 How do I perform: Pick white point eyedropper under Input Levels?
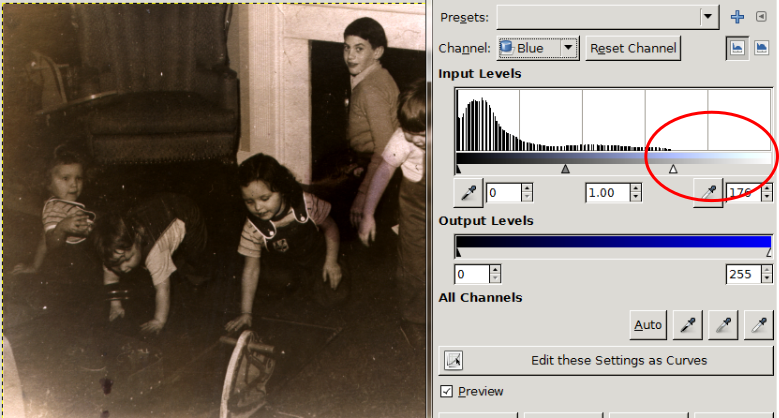click(708, 192)
